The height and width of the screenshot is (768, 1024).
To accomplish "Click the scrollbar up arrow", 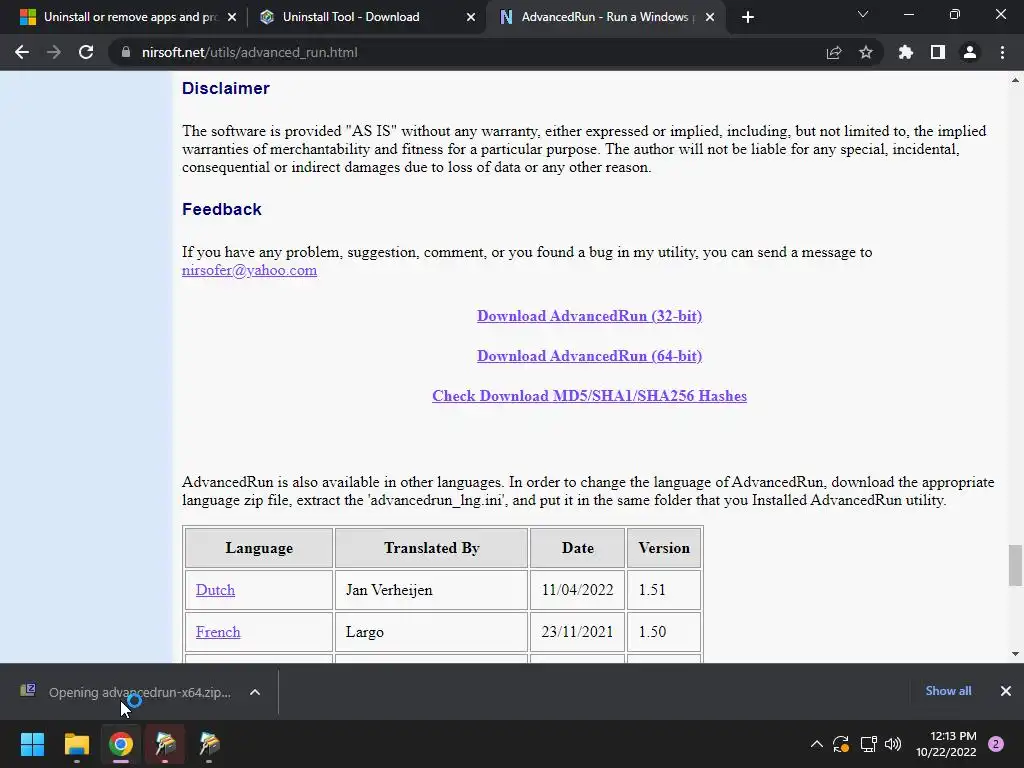I will [1015, 80].
